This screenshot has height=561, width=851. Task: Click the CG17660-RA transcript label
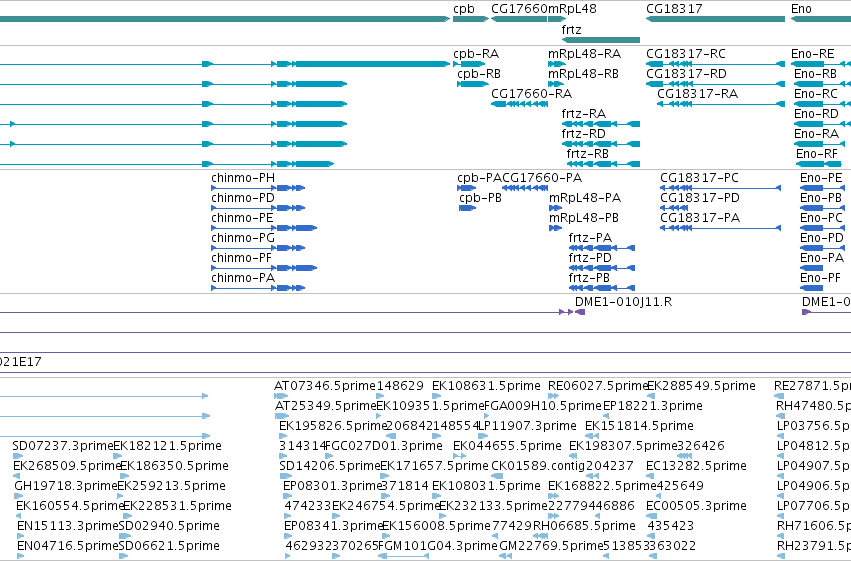531,94
